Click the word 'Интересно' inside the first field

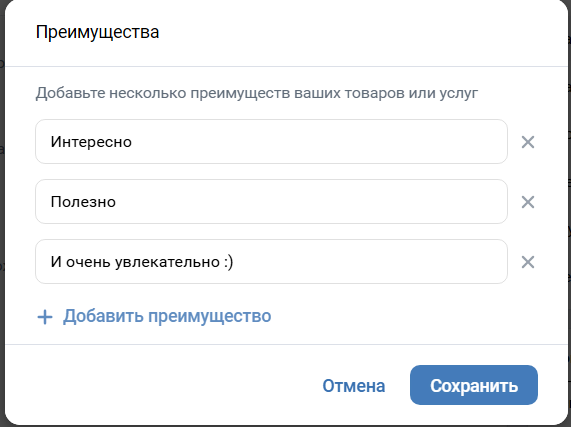(x=91, y=142)
